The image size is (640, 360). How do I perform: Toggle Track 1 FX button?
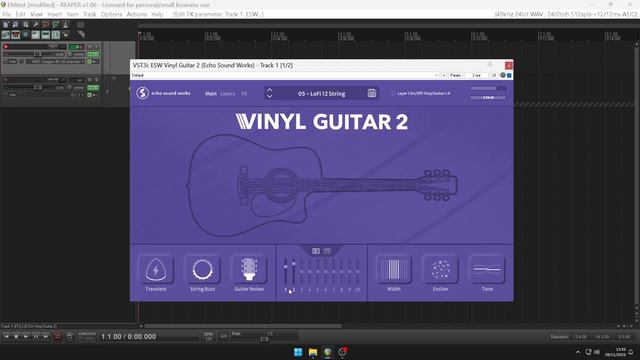(93, 54)
